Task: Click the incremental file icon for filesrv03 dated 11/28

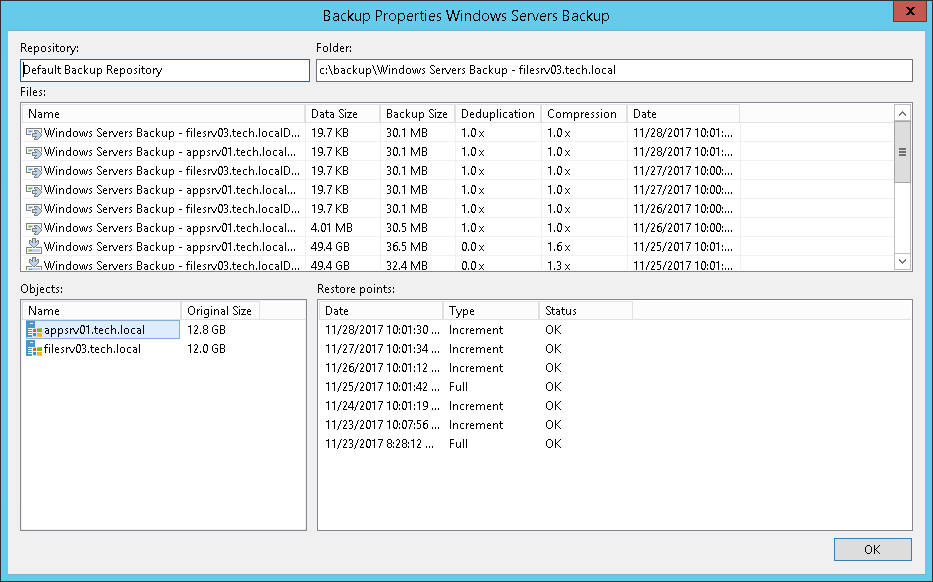Action: click(34, 133)
